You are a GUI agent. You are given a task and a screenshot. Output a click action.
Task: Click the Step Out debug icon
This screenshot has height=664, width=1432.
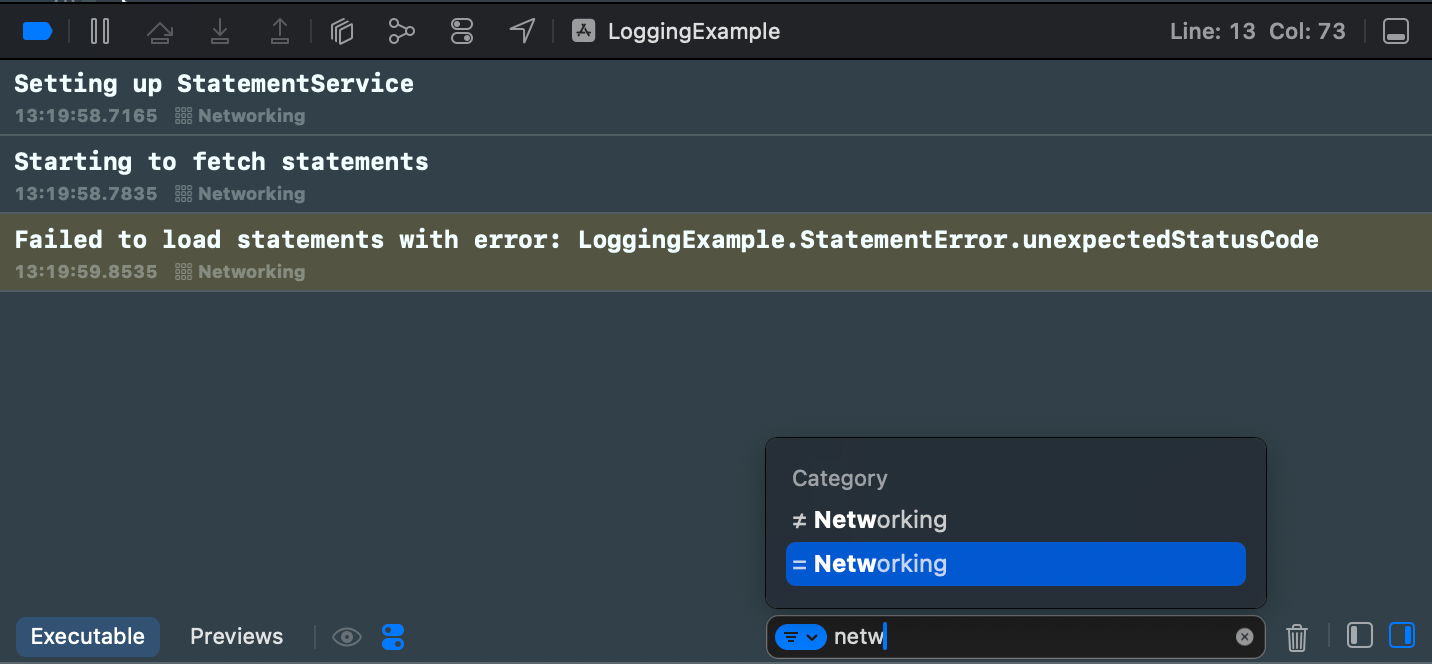[x=280, y=32]
